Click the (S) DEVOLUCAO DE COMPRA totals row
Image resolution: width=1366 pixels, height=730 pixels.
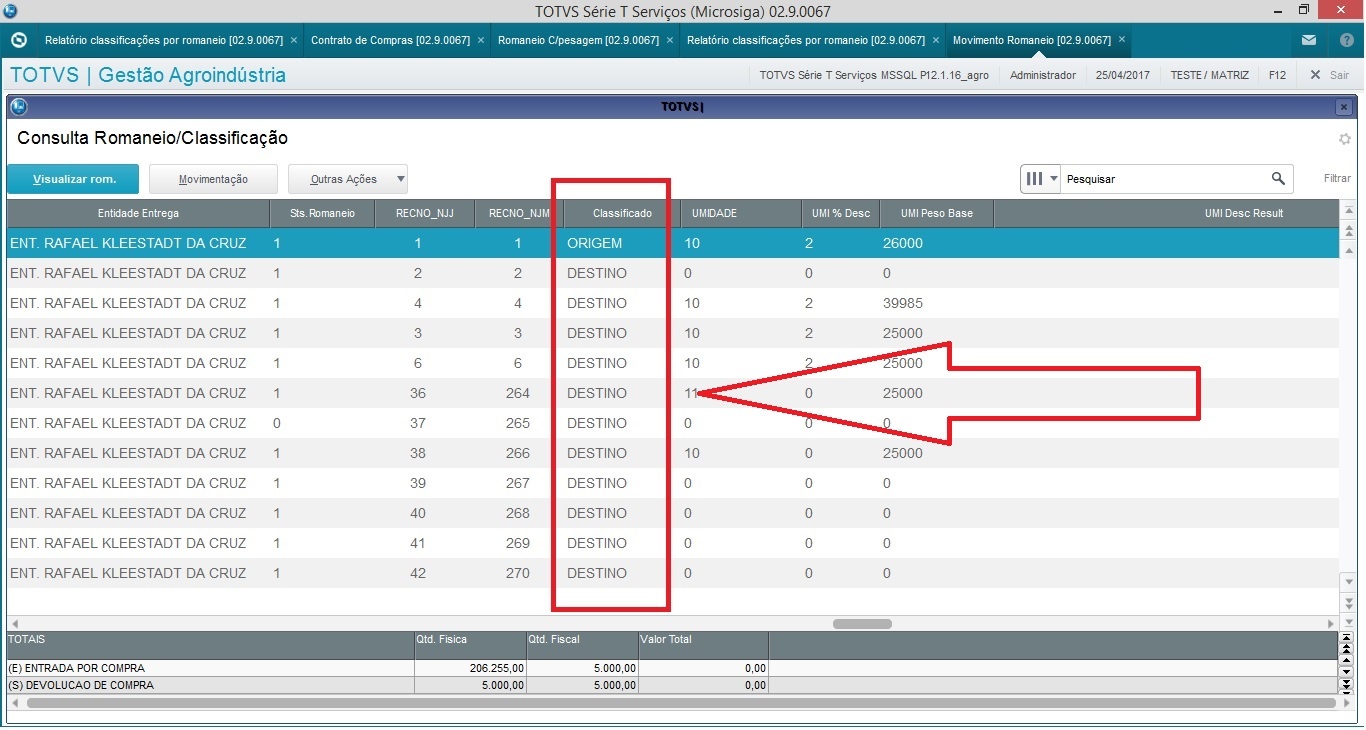click(672, 685)
